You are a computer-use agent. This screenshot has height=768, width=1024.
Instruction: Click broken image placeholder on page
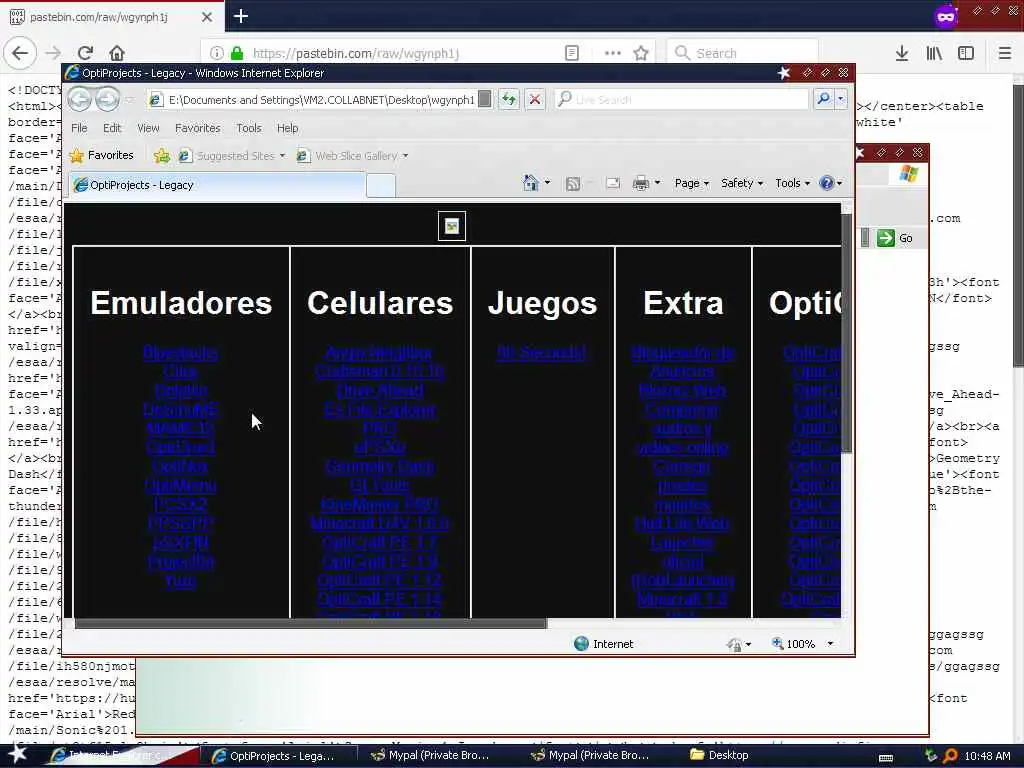[x=451, y=226]
